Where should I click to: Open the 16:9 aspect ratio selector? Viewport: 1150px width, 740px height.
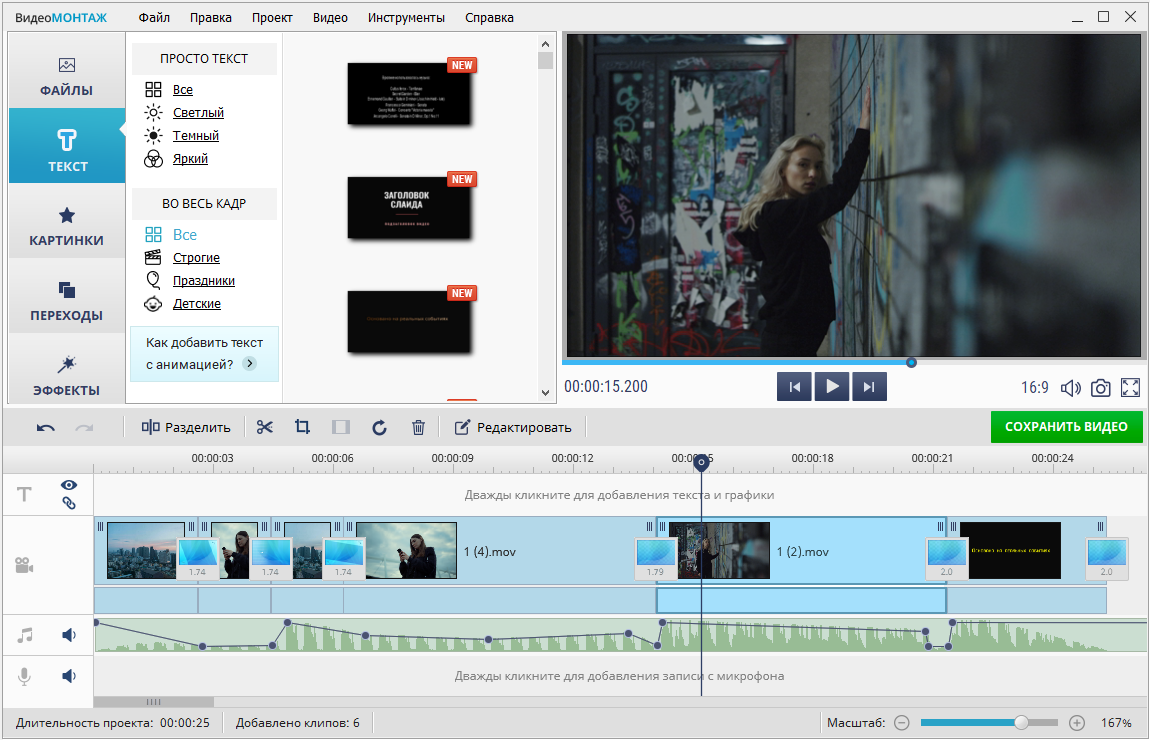(1034, 388)
